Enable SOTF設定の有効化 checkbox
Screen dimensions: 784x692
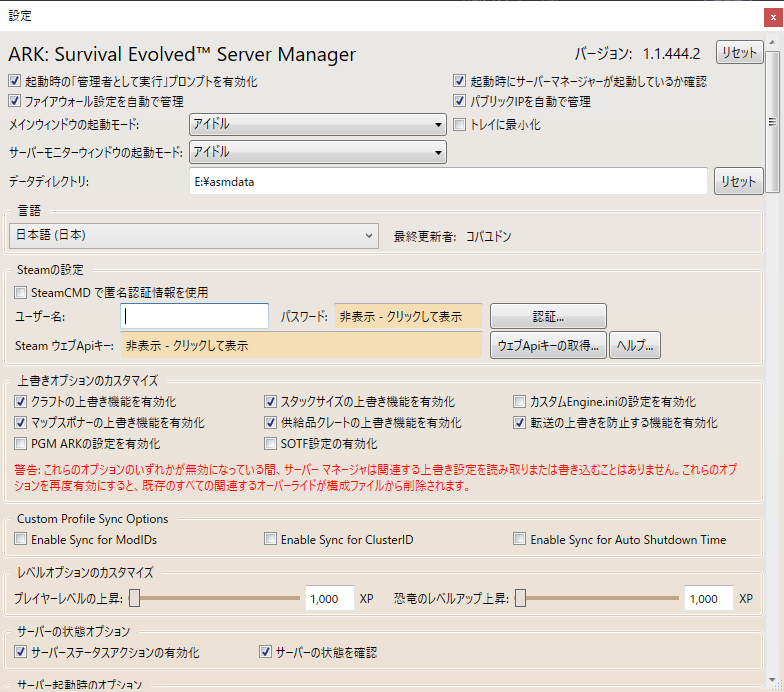click(x=270, y=444)
